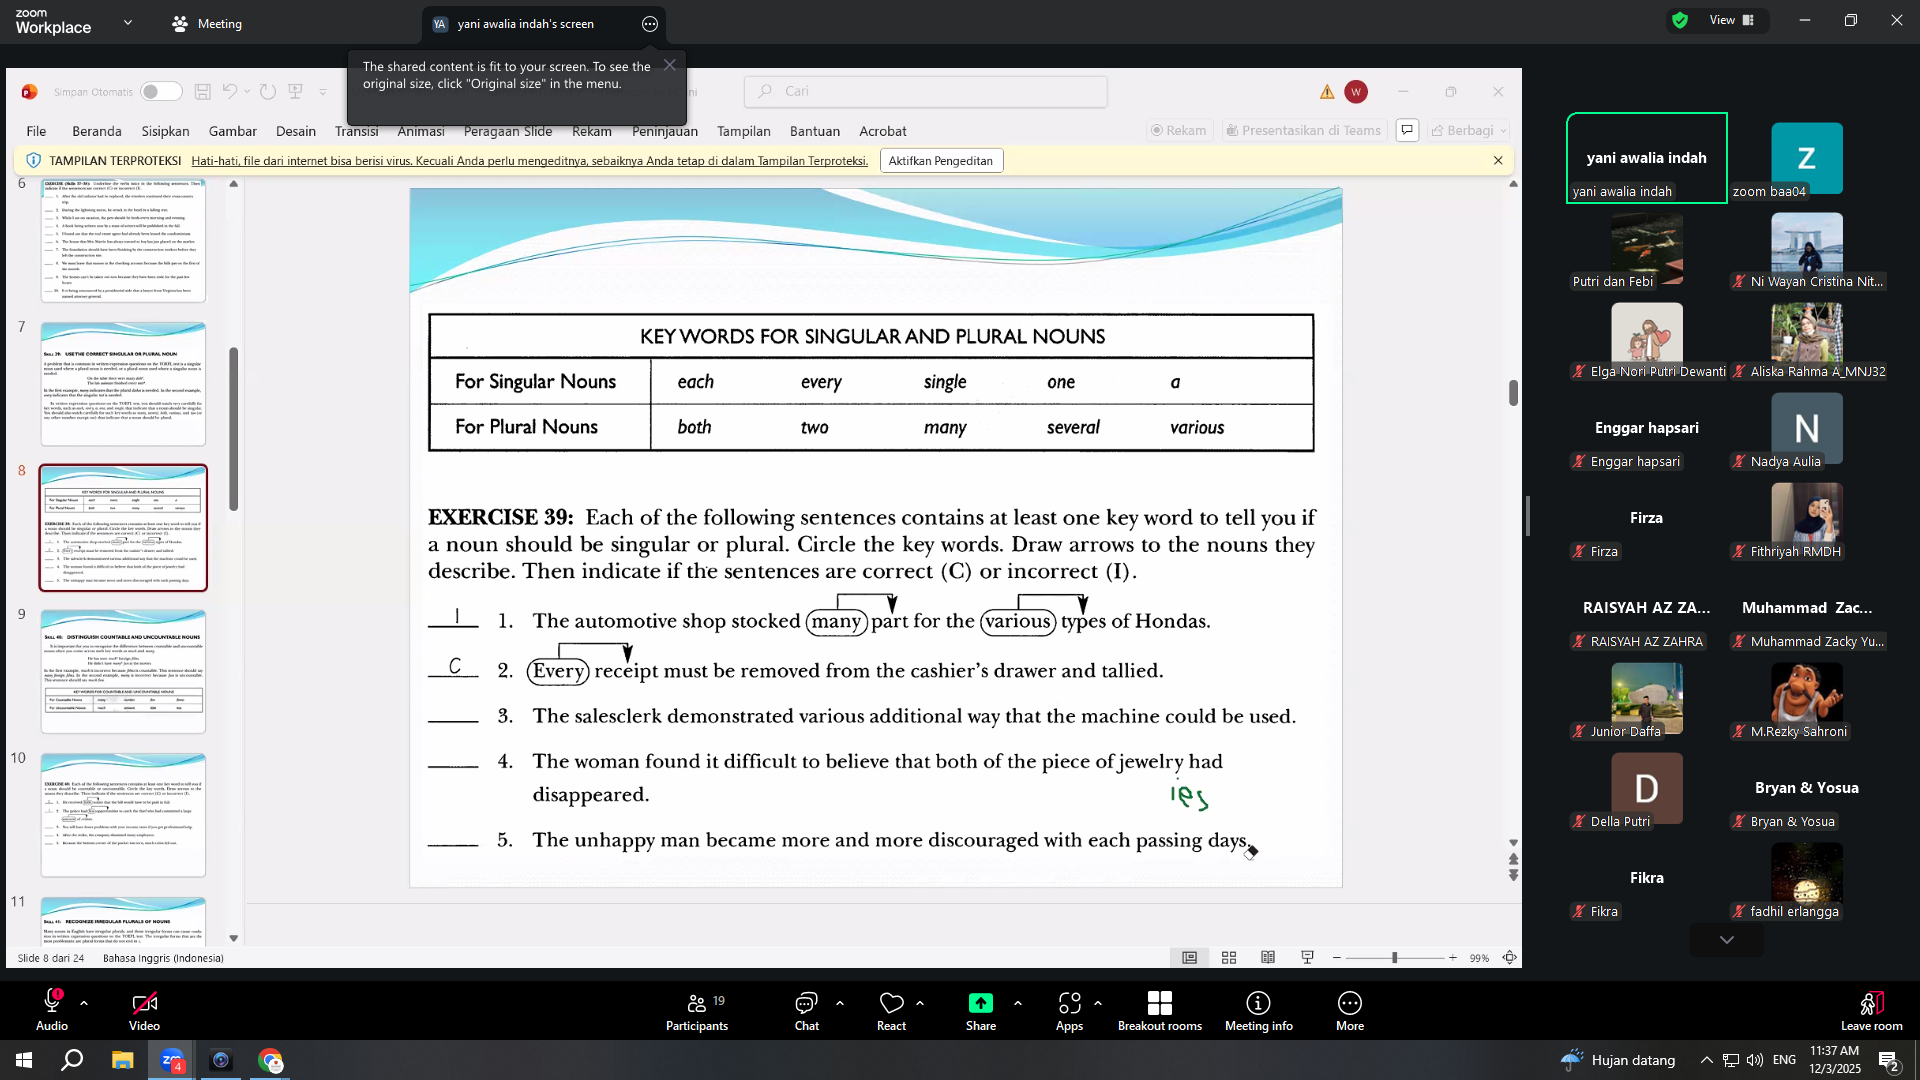
Task: Click the PowerPoint undo arrow
Action: coord(230,91)
